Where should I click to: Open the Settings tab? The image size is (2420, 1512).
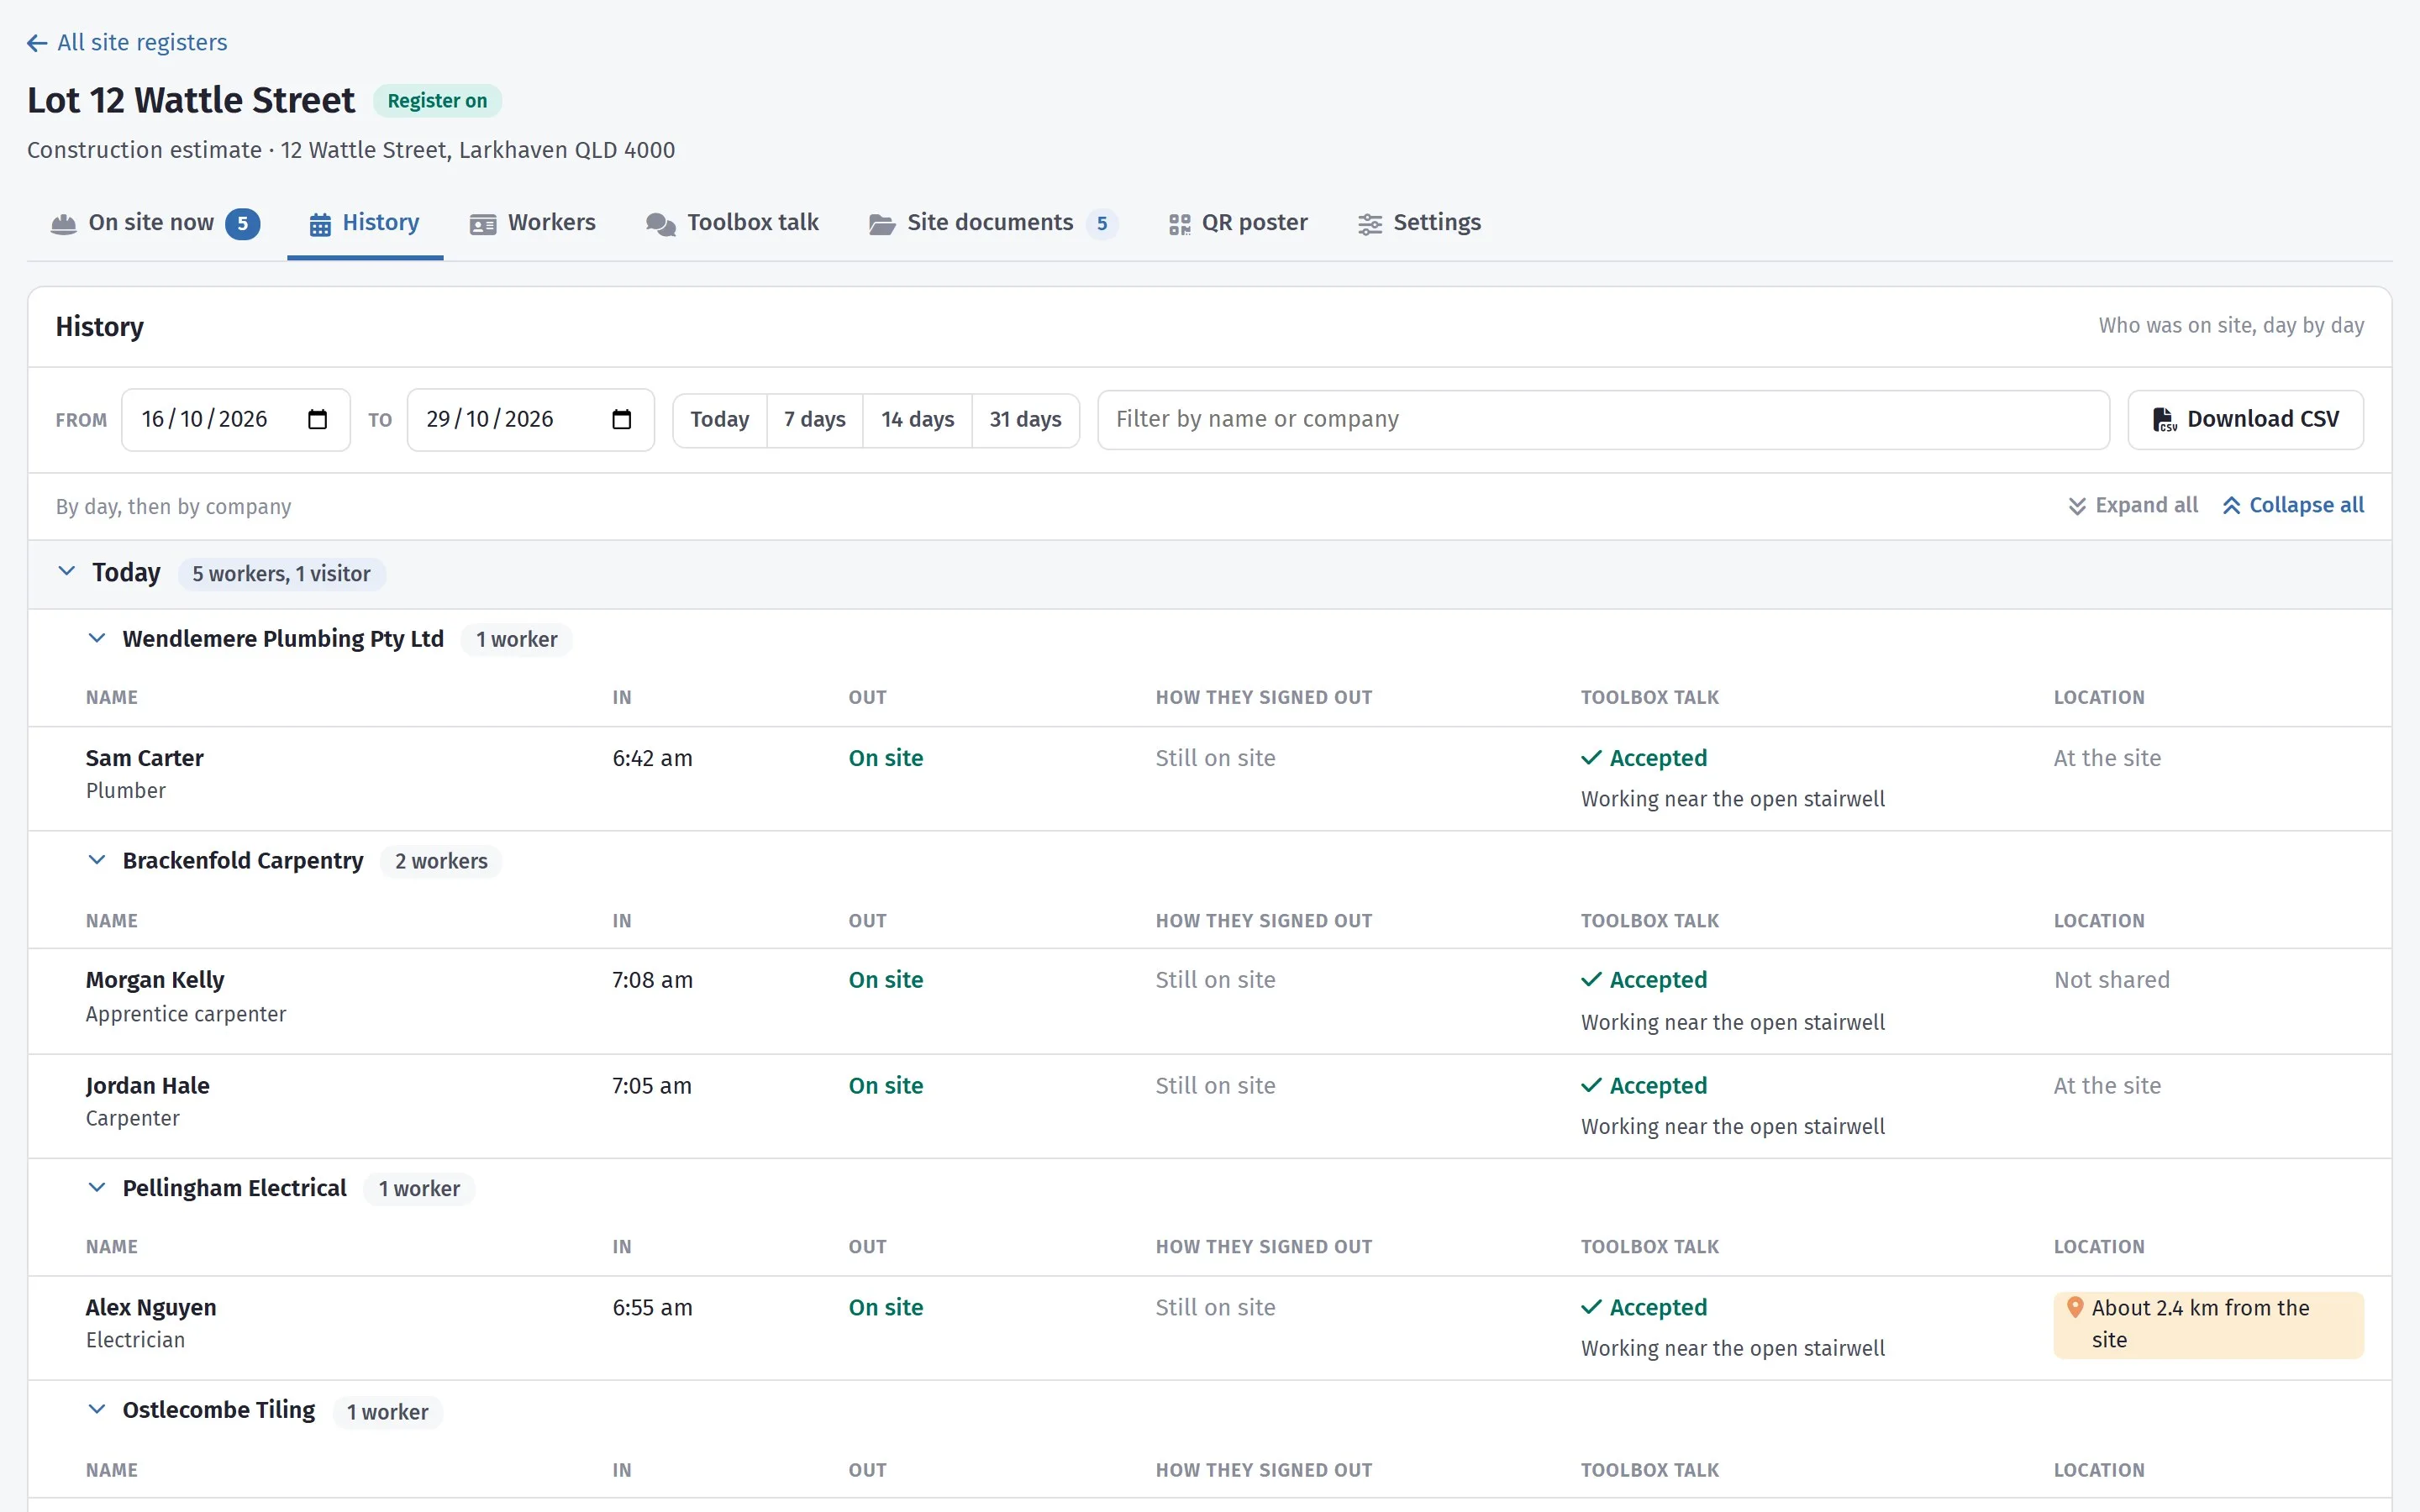coord(1419,223)
